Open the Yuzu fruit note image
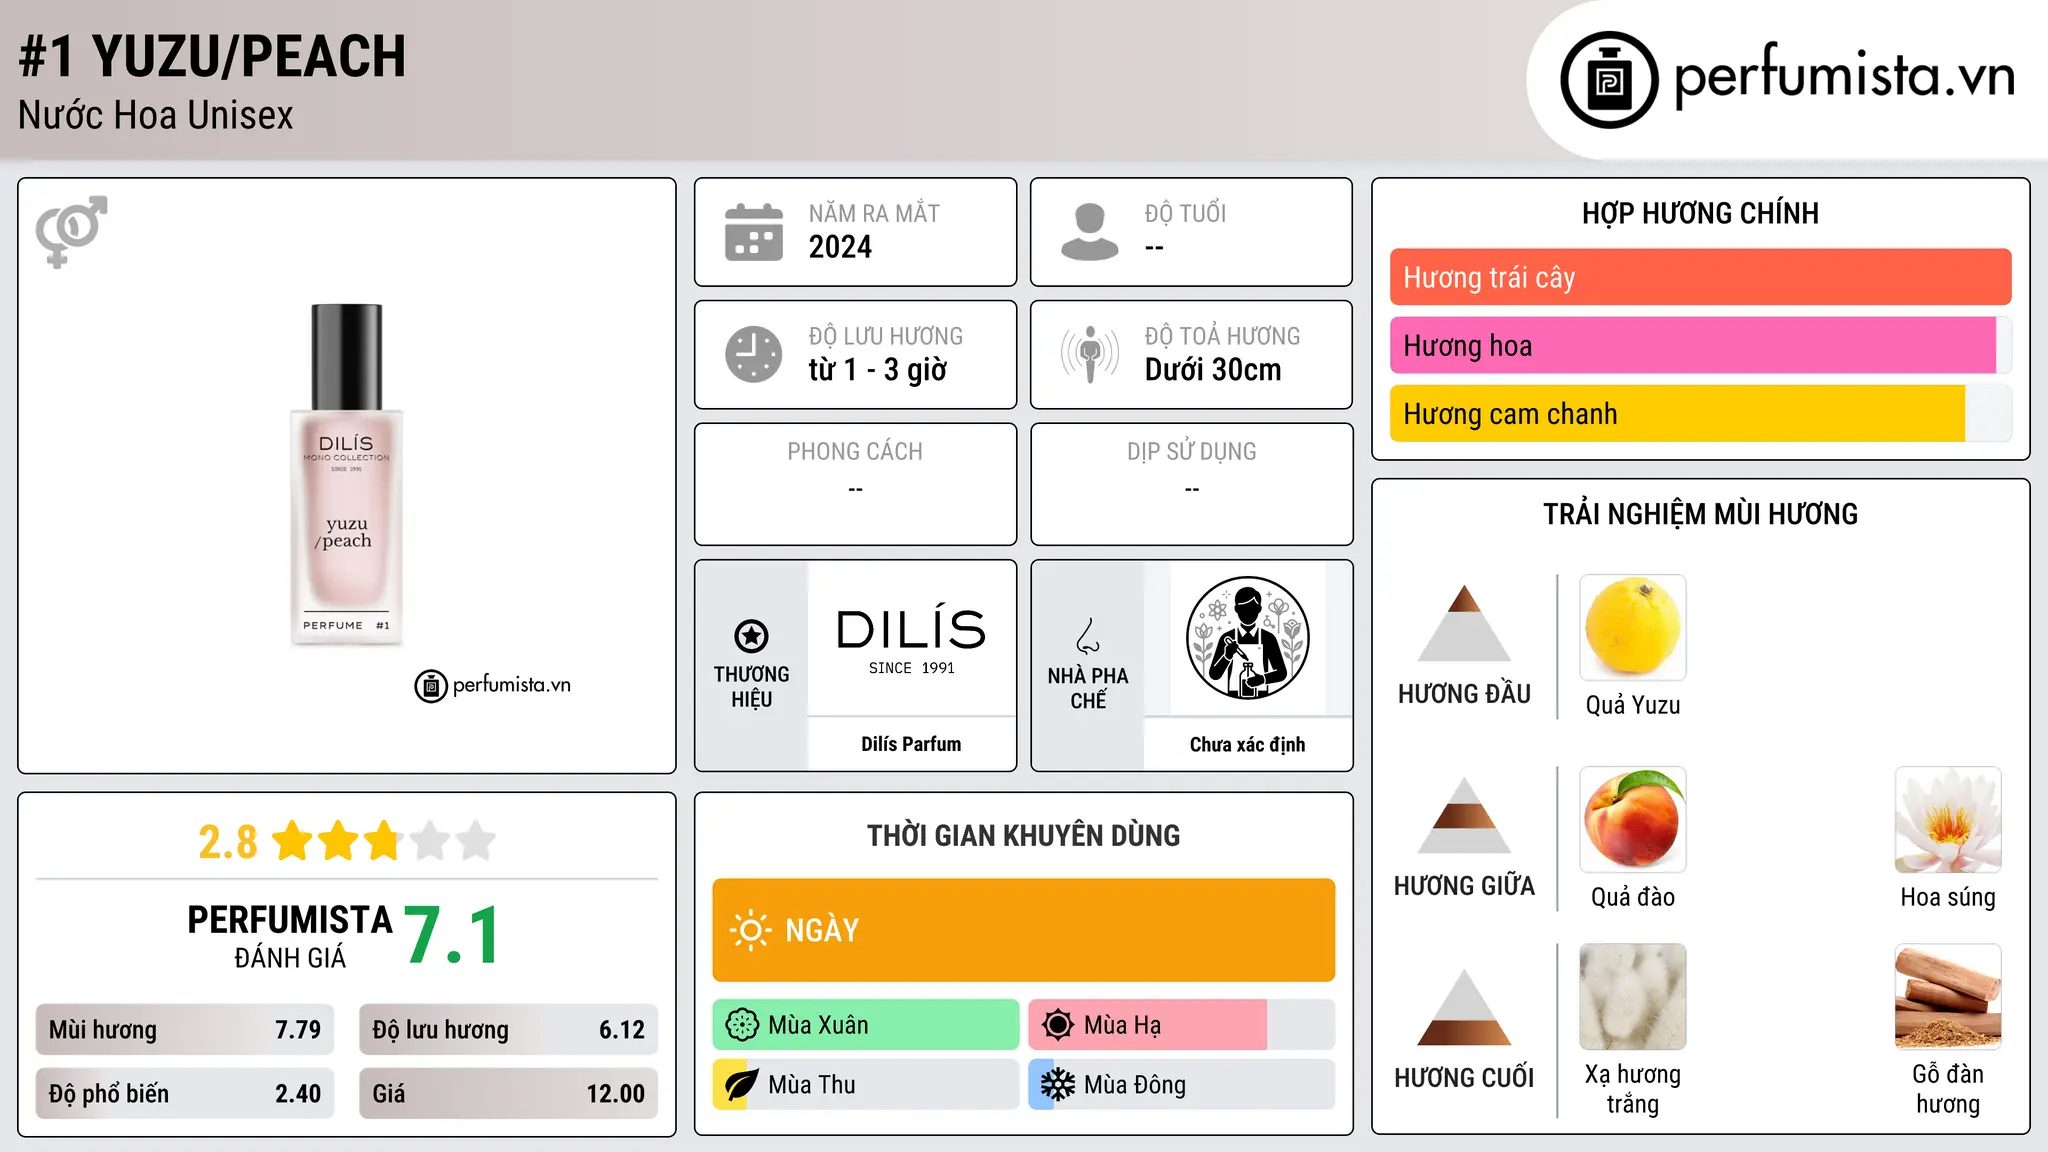Viewport: 2048px width, 1152px height. (1633, 628)
